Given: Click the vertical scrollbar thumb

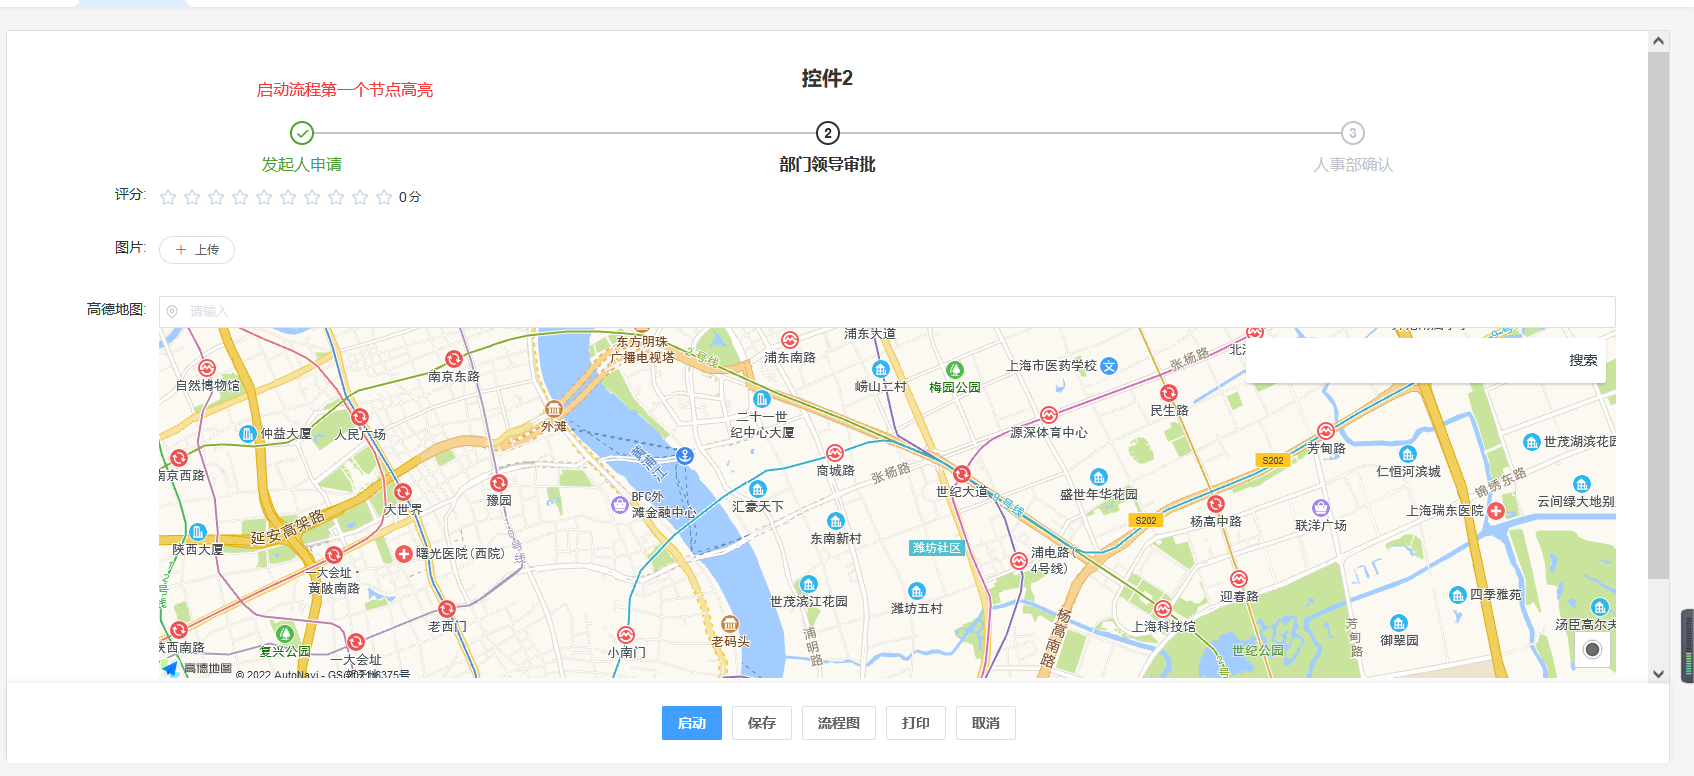Looking at the screenshot, I should (1659, 315).
